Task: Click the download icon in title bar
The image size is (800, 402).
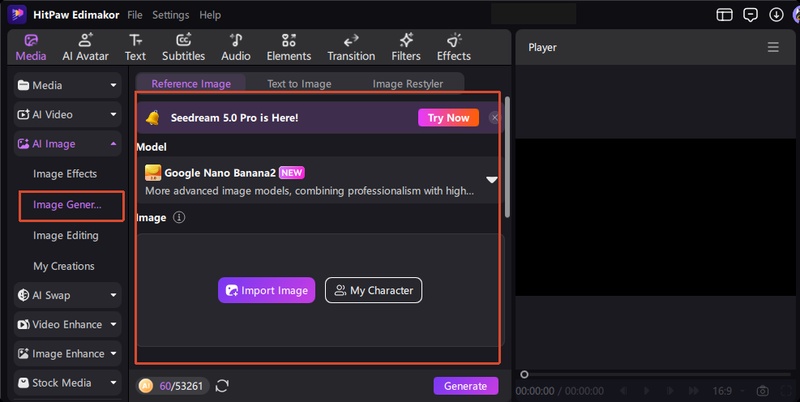Action: 776,15
